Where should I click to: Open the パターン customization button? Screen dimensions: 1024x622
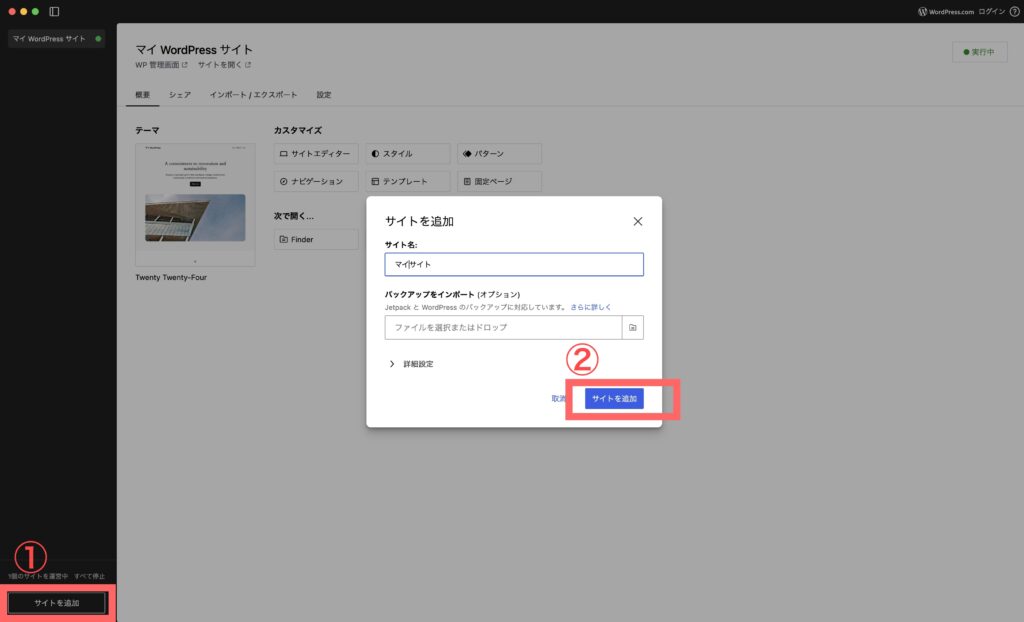coord(499,154)
